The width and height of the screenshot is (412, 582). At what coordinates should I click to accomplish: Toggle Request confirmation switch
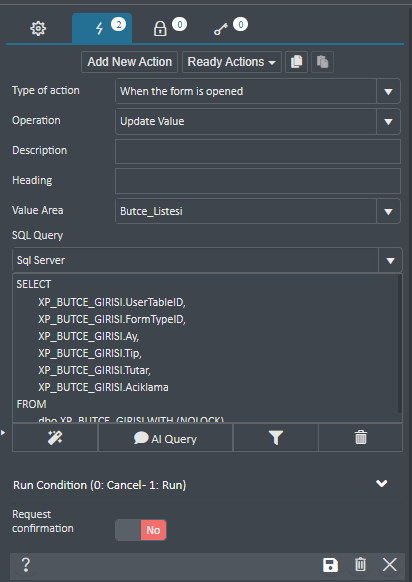[x=141, y=530]
